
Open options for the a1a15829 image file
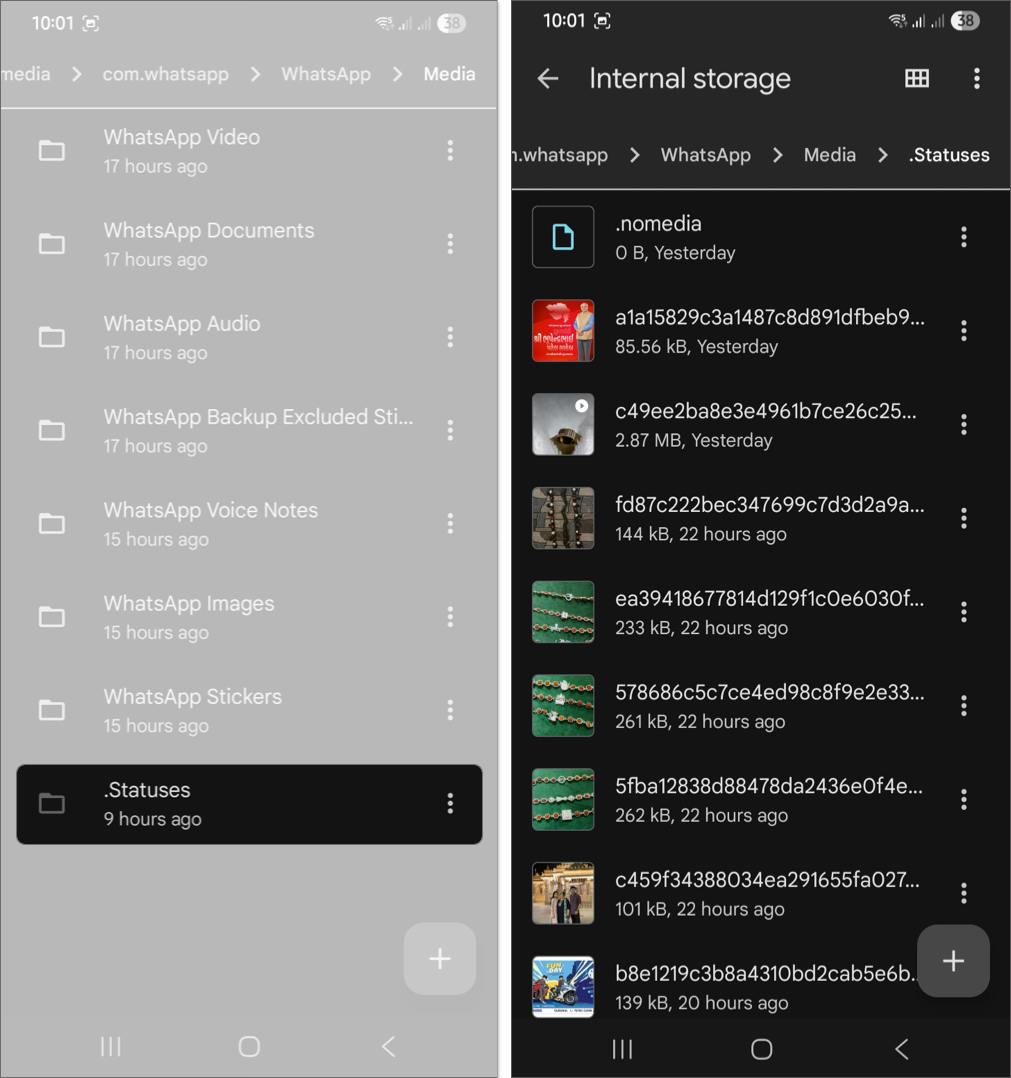coord(963,331)
